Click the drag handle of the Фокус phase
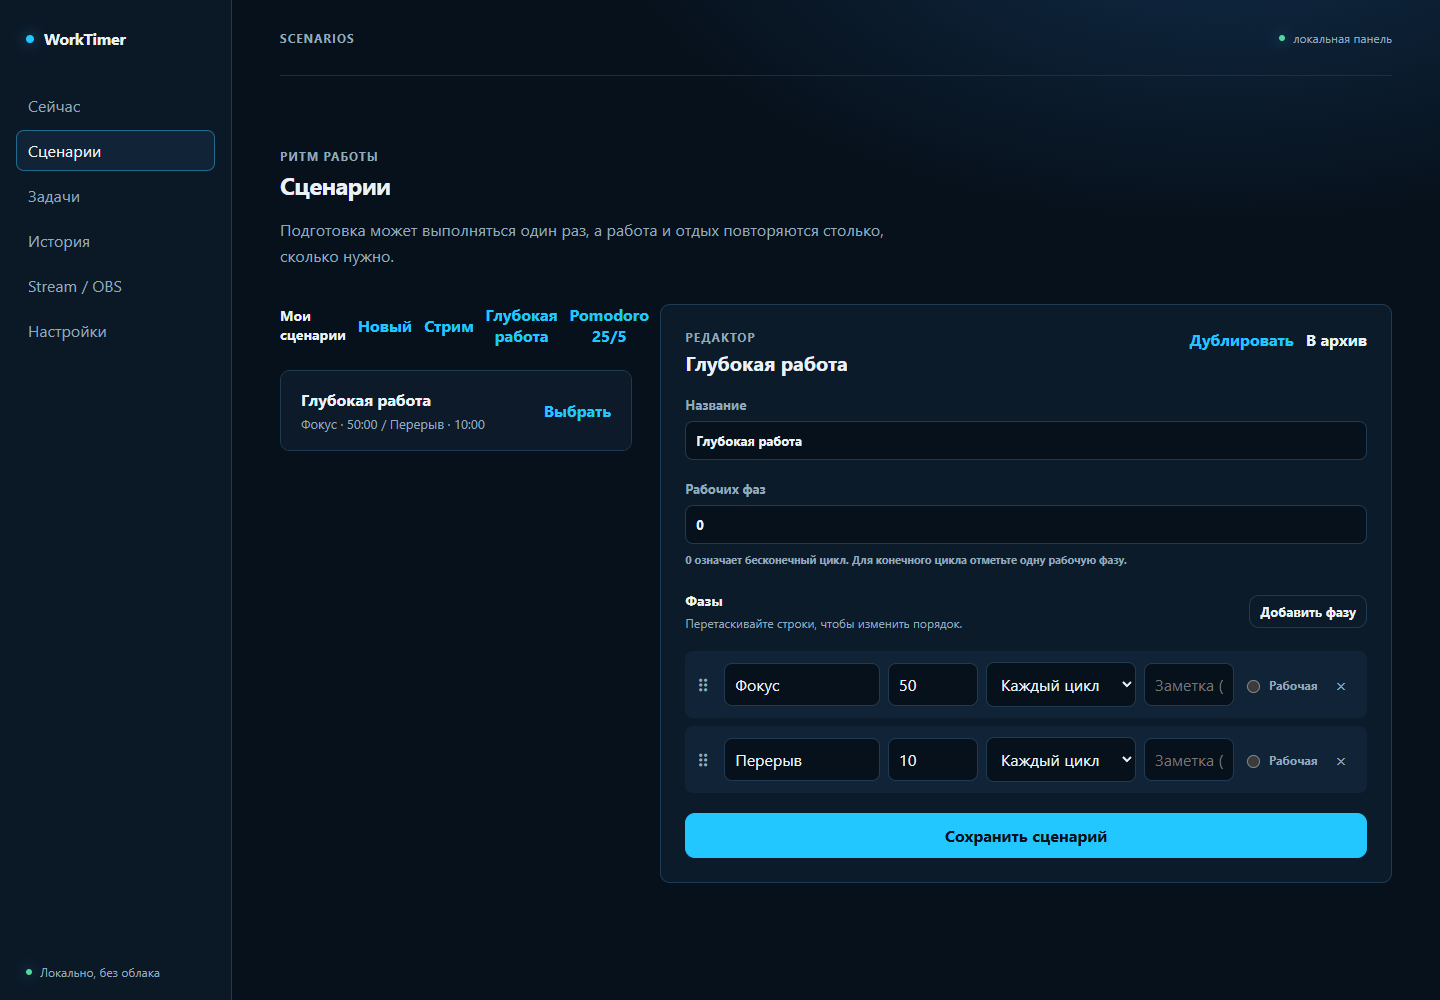 click(x=703, y=685)
